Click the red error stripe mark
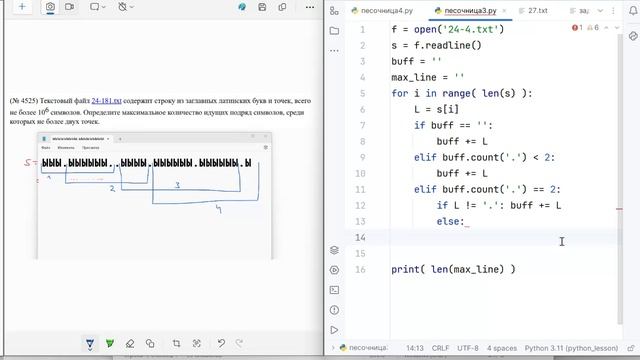640x360 pixels. pyautogui.click(x=620, y=209)
